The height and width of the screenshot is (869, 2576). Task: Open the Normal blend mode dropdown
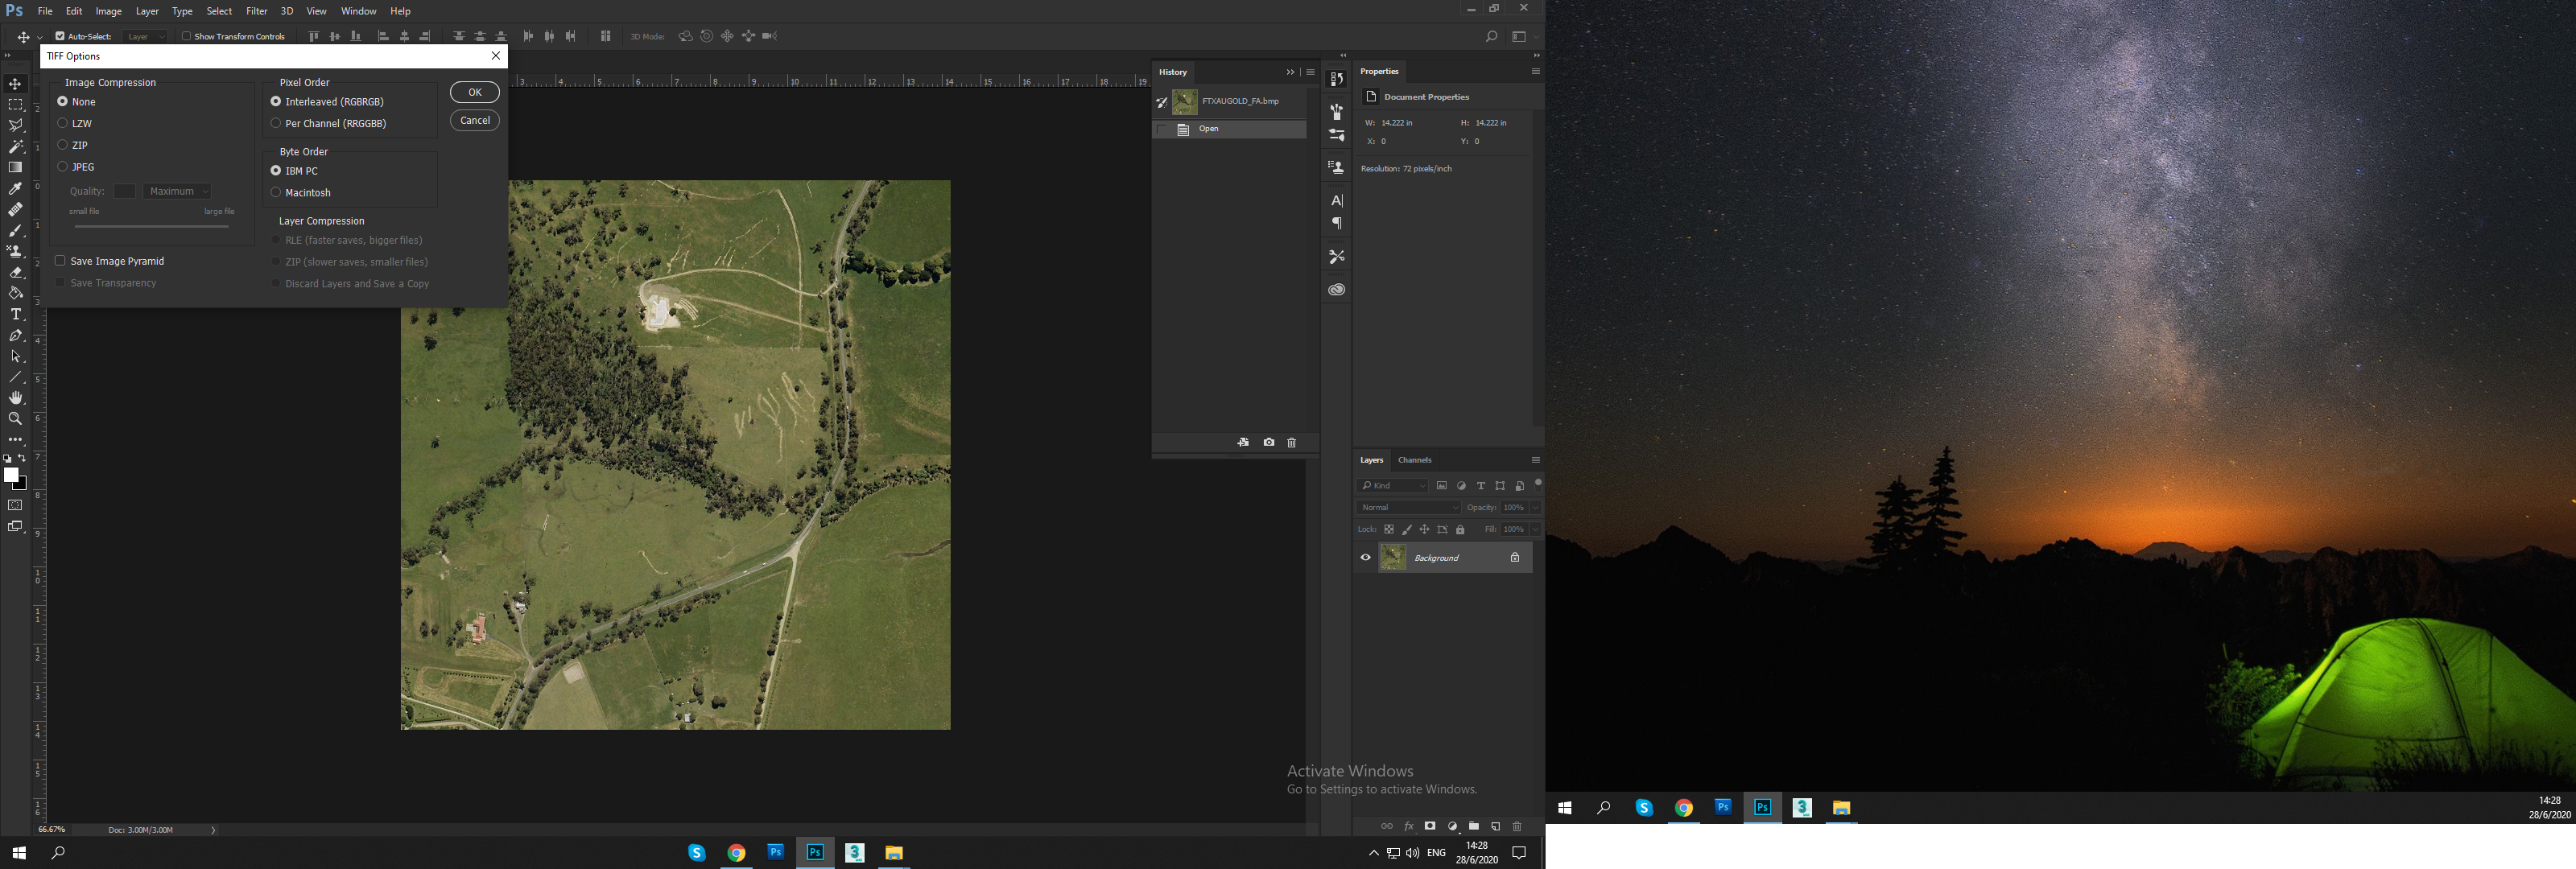[1409, 507]
